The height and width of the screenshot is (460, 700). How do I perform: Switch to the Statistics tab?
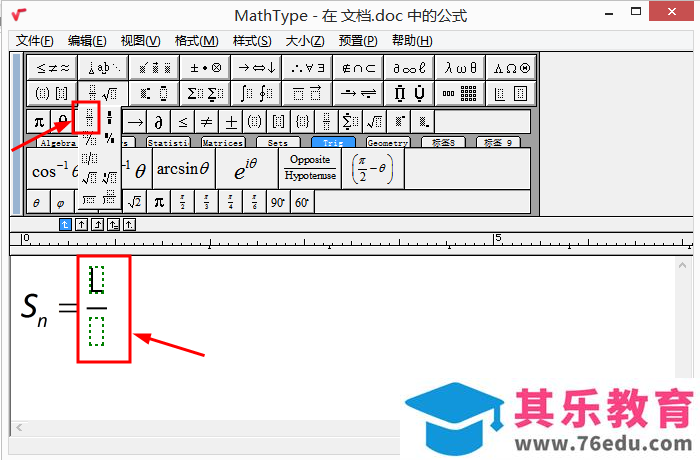[x=168, y=143]
